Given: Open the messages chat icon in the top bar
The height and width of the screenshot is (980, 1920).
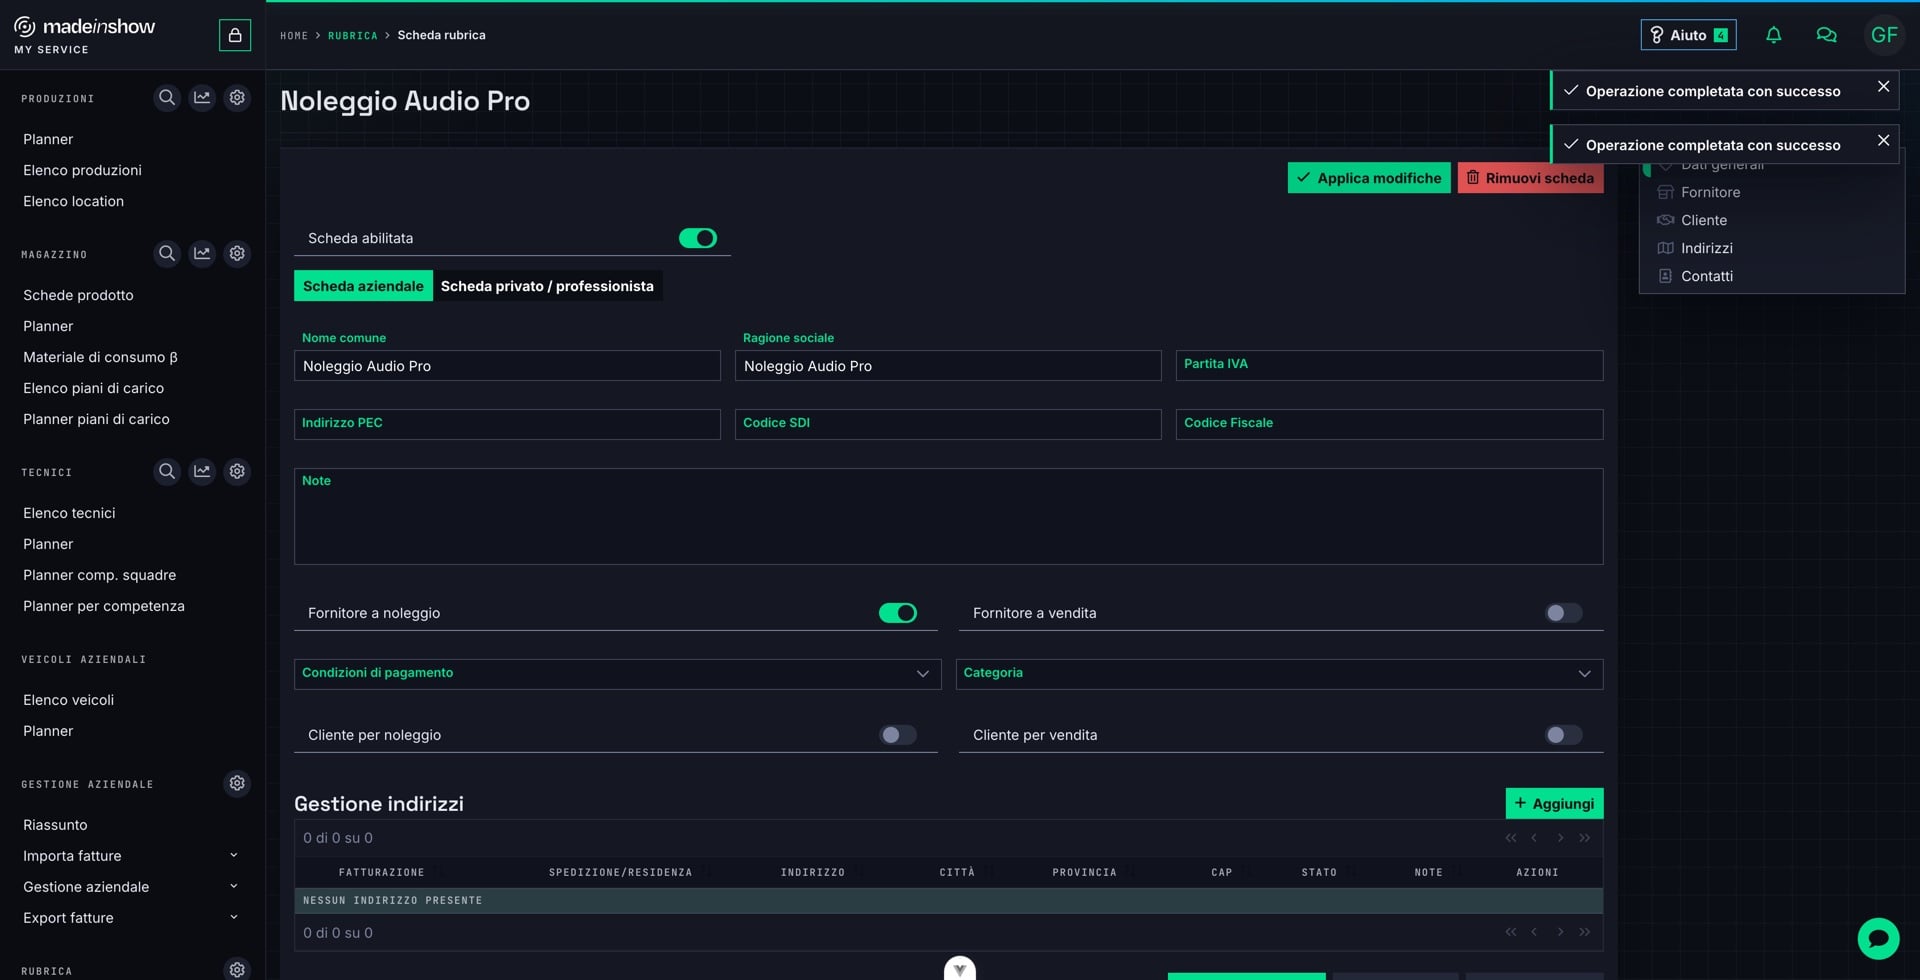Looking at the screenshot, I should click(1826, 35).
